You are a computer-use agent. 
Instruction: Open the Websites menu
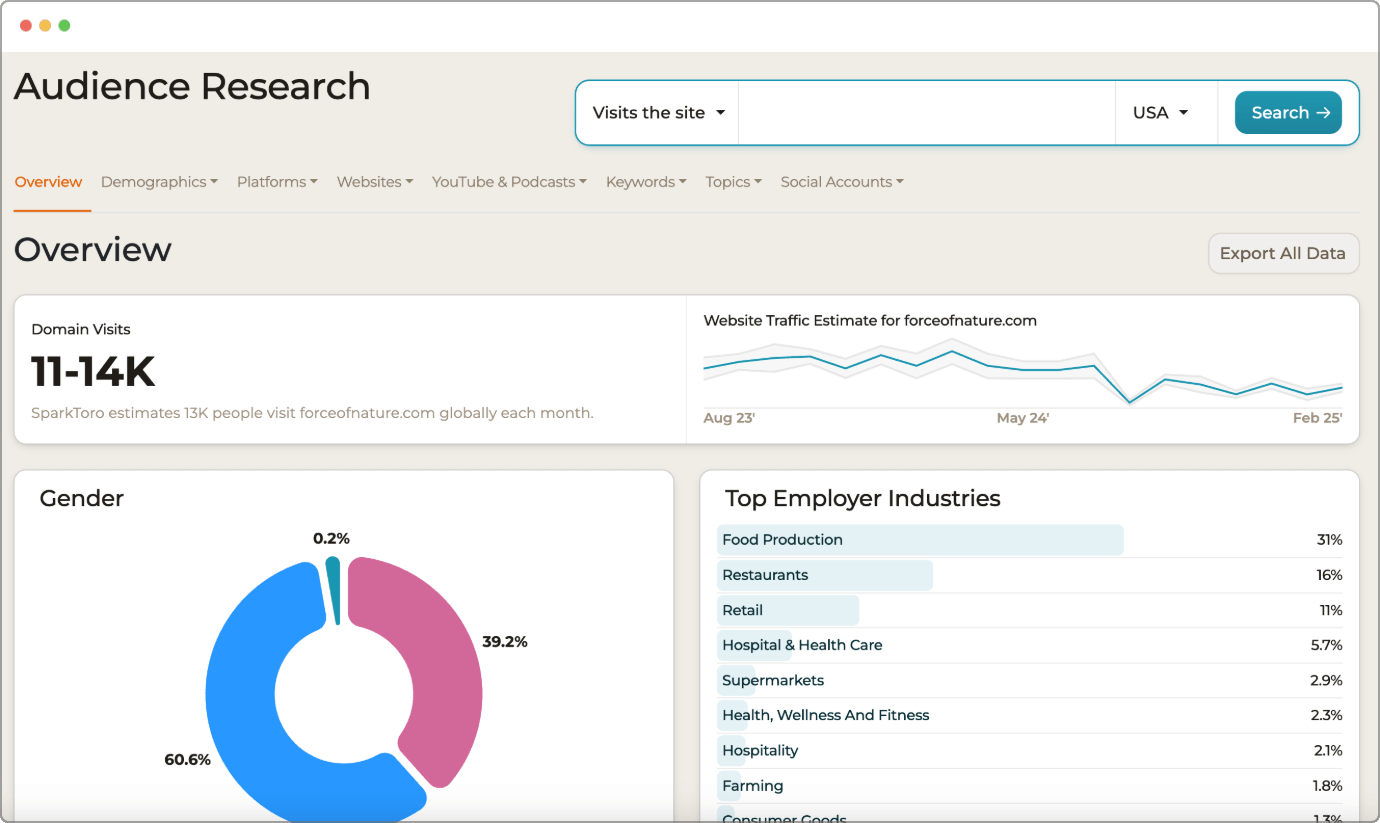[x=375, y=182]
